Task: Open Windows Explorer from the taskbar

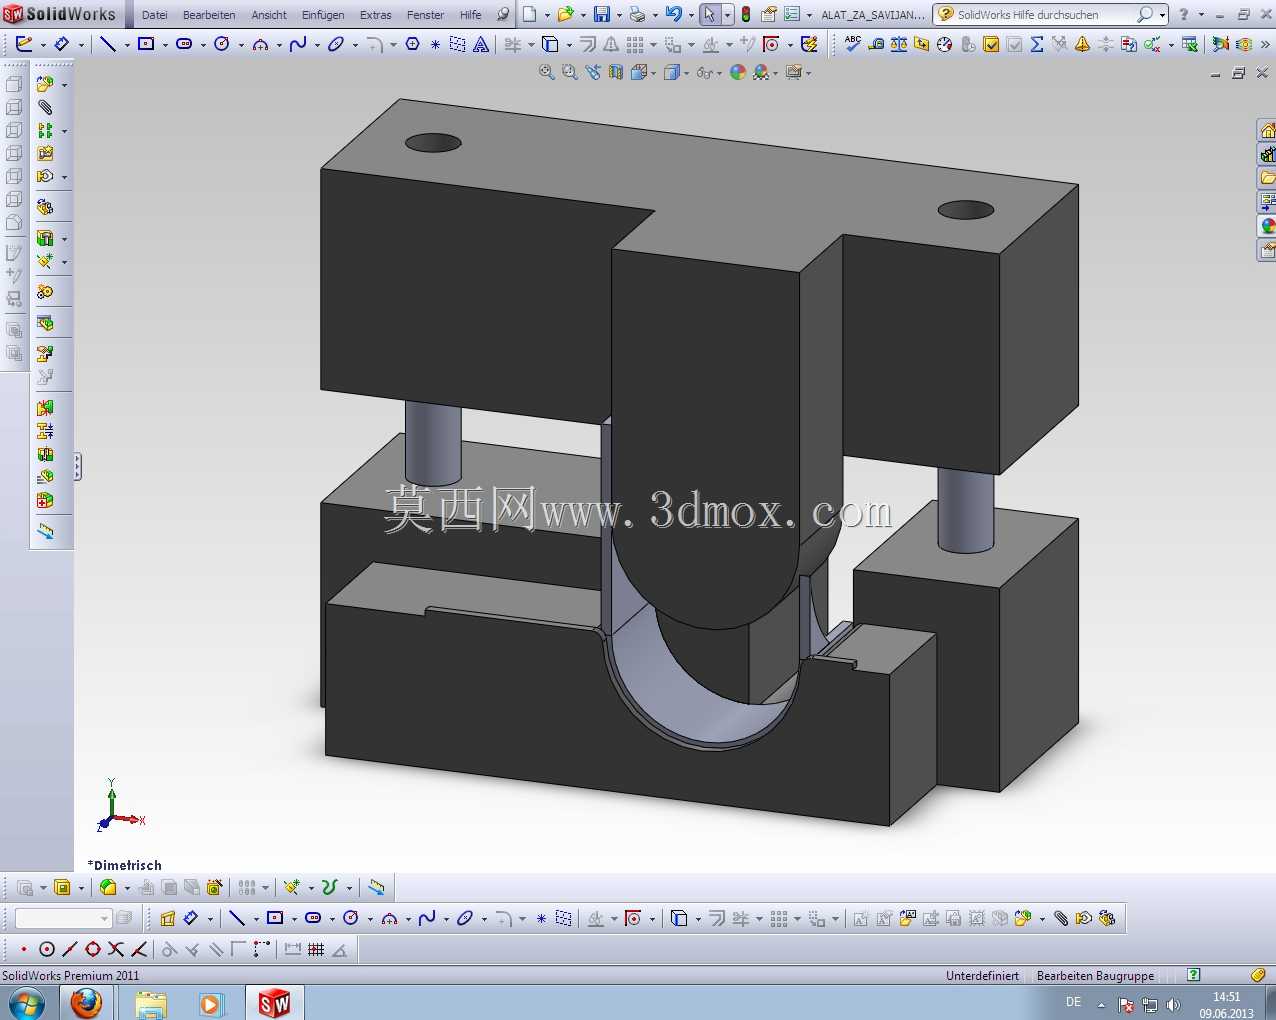Action: [x=150, y=1002]
